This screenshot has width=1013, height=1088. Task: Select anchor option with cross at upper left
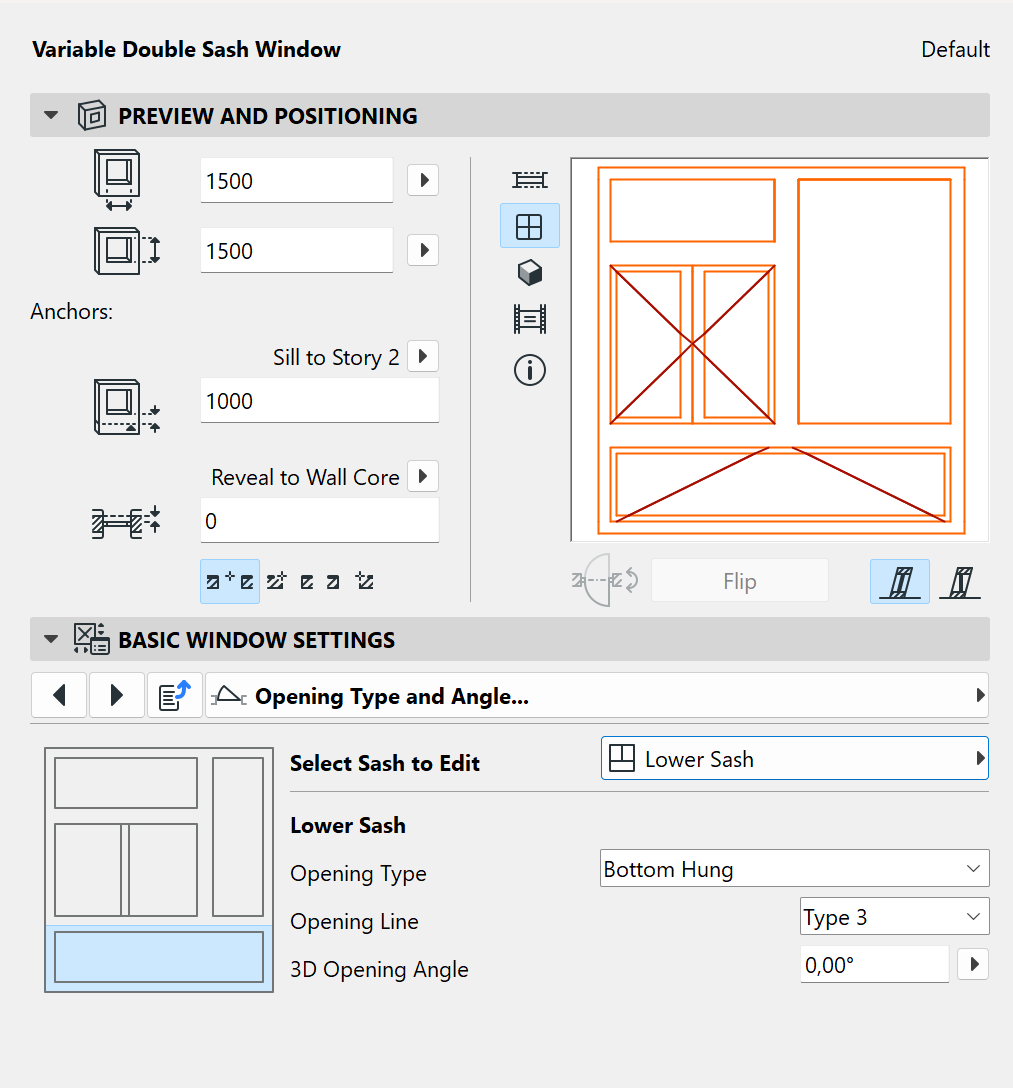point(364,581)
